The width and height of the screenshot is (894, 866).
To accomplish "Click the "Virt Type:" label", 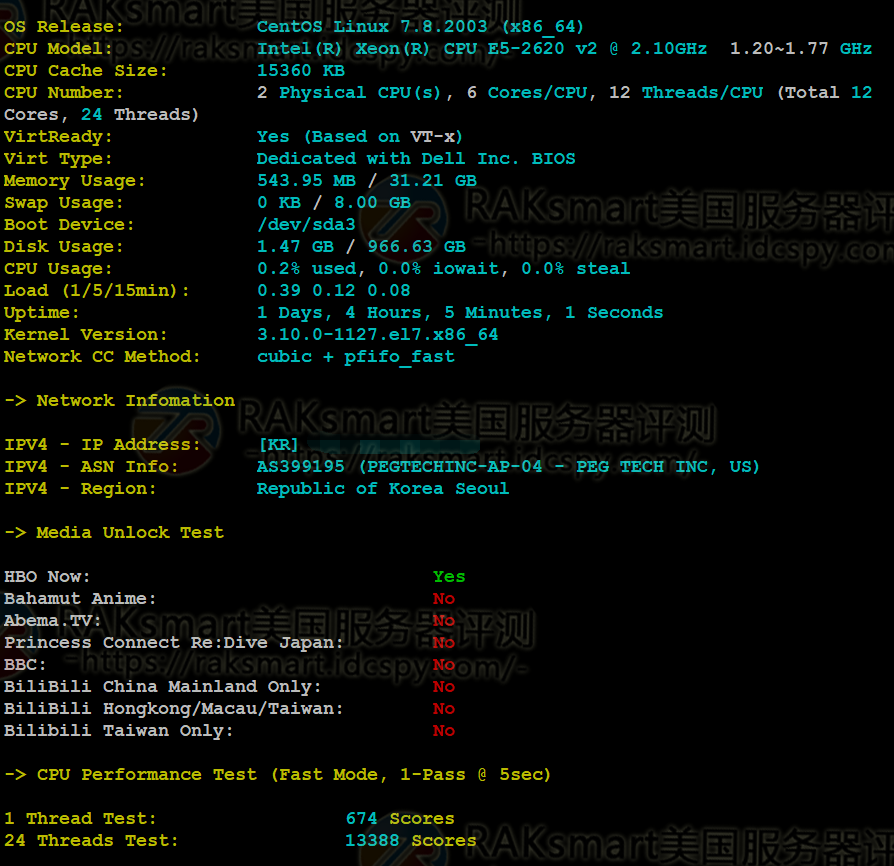I will point(58,158).
